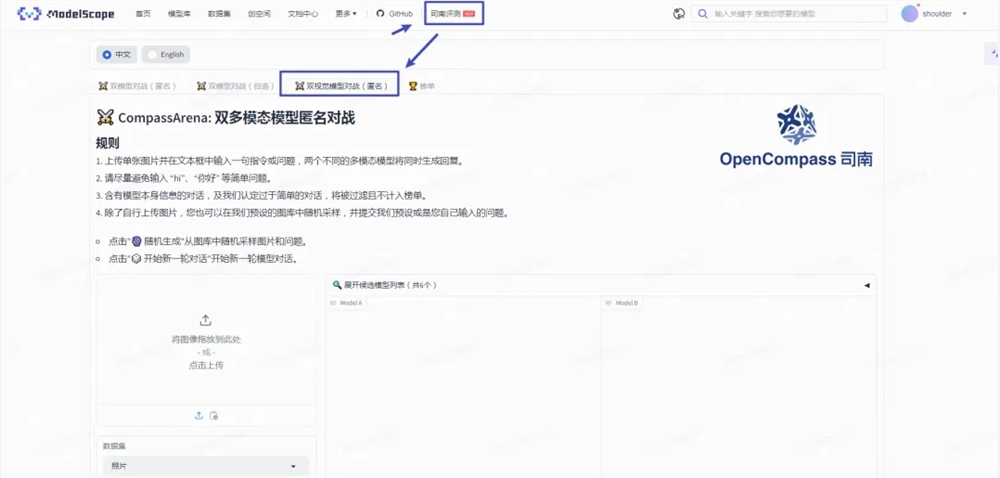Click the model search input field
This screenshot has height=478, width=1000.
coord(797,14)
